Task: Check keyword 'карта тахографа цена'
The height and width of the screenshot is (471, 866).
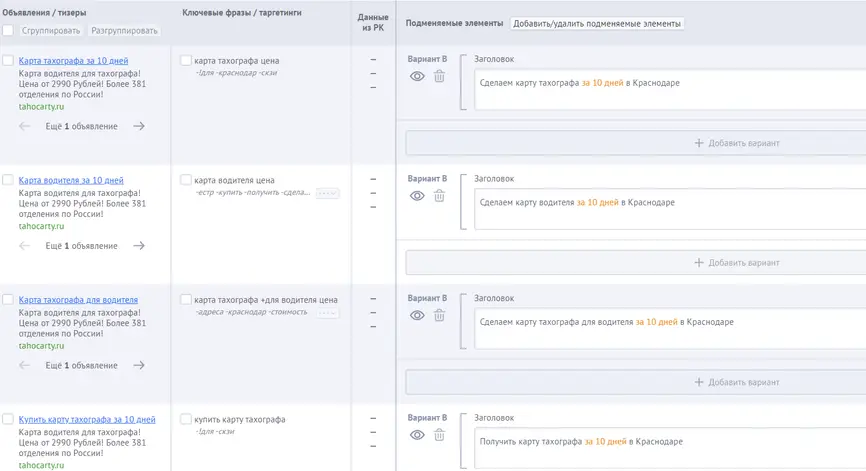Action: [186, 60]
